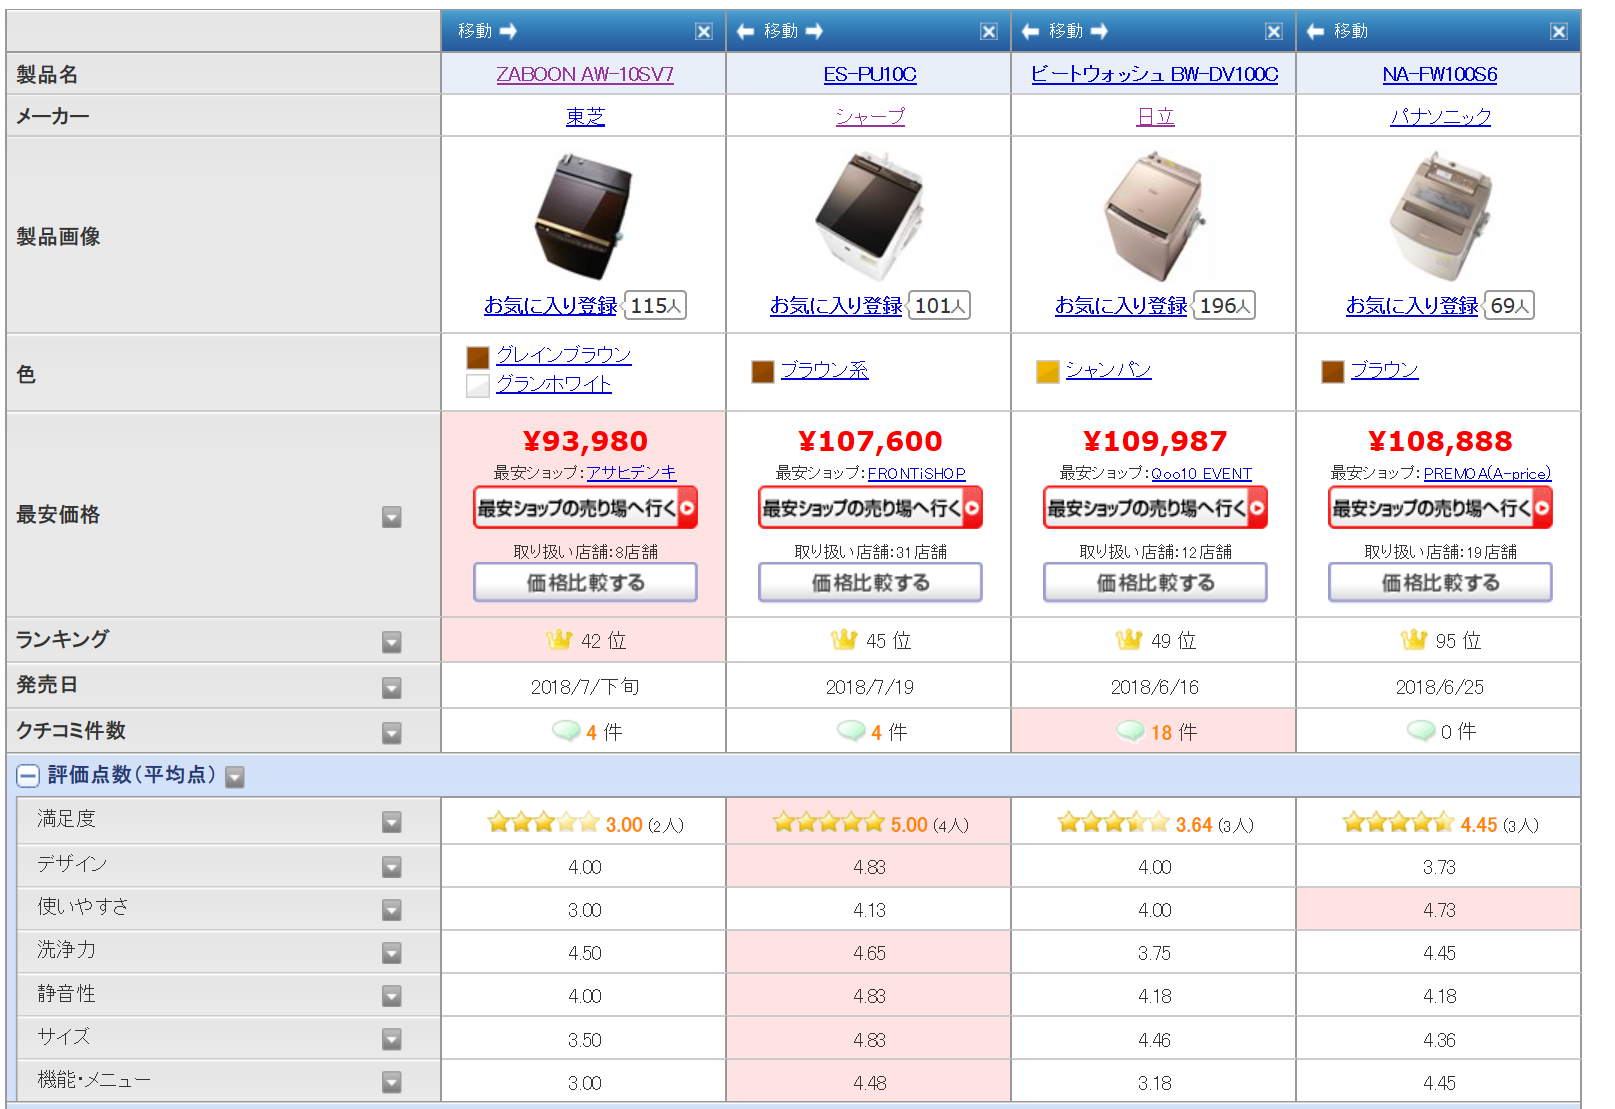Open sort dropdown for 最安価格 row
The image size is (1615, 1109).
click(x=392, y=517)
